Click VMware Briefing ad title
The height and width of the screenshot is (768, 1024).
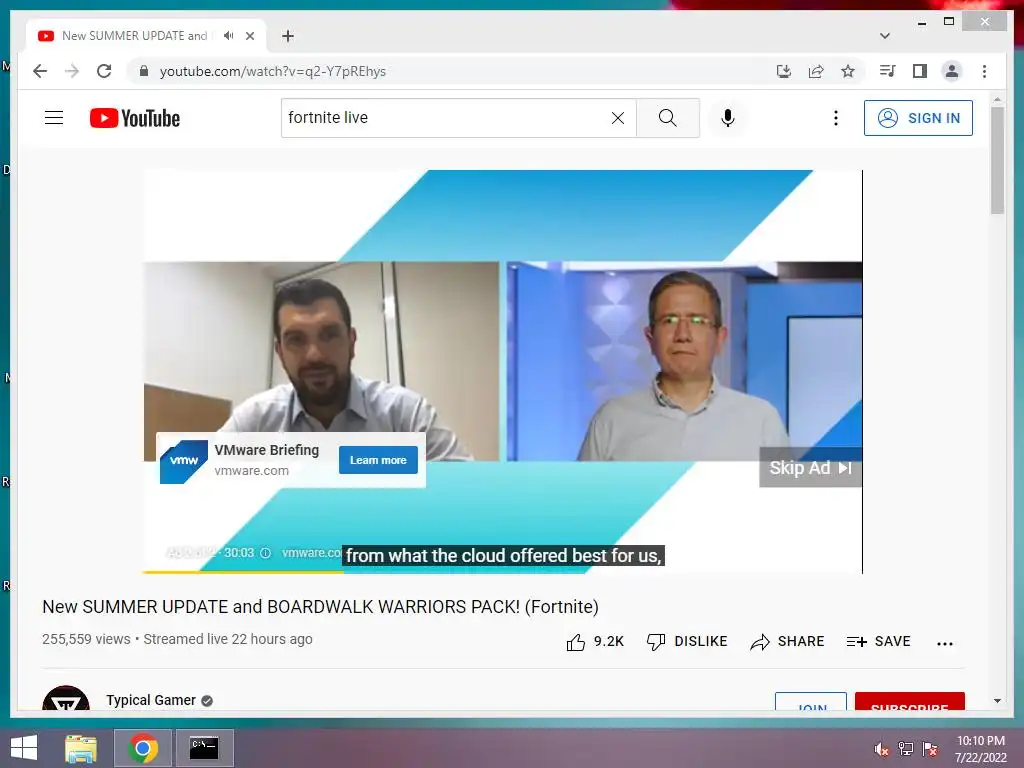pyautogui.click(x=266, y=450)
